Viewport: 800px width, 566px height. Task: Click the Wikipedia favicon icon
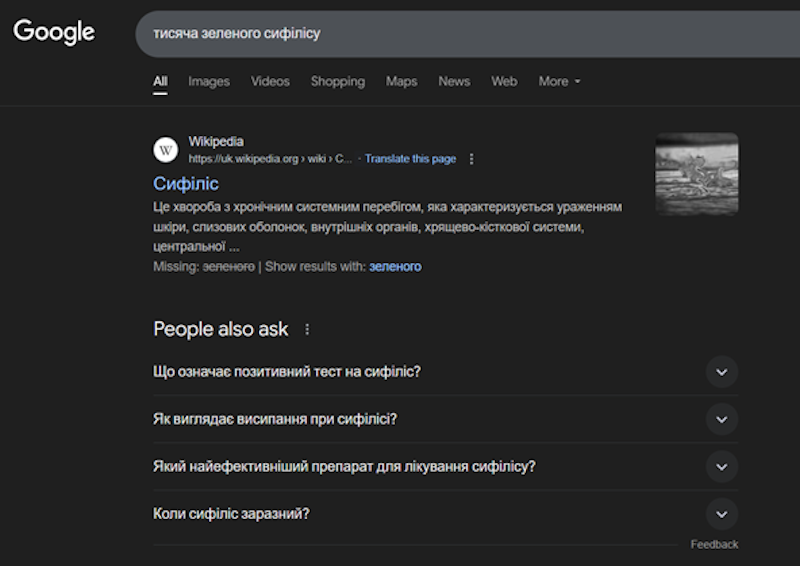click(166, 150)
